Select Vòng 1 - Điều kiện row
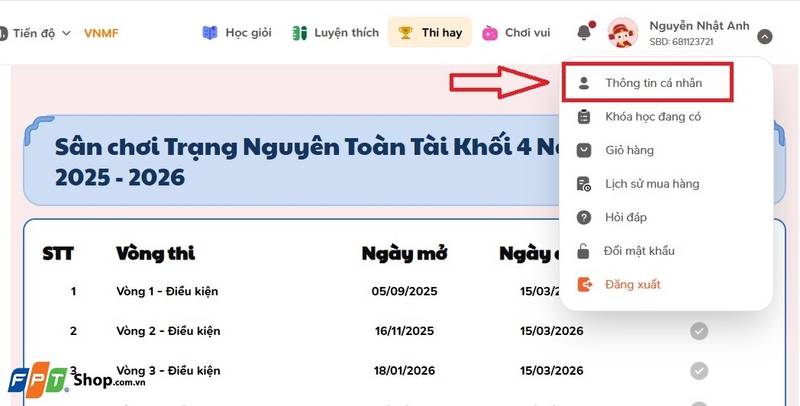Screen dimensions: 800x406 click(167, 291)
